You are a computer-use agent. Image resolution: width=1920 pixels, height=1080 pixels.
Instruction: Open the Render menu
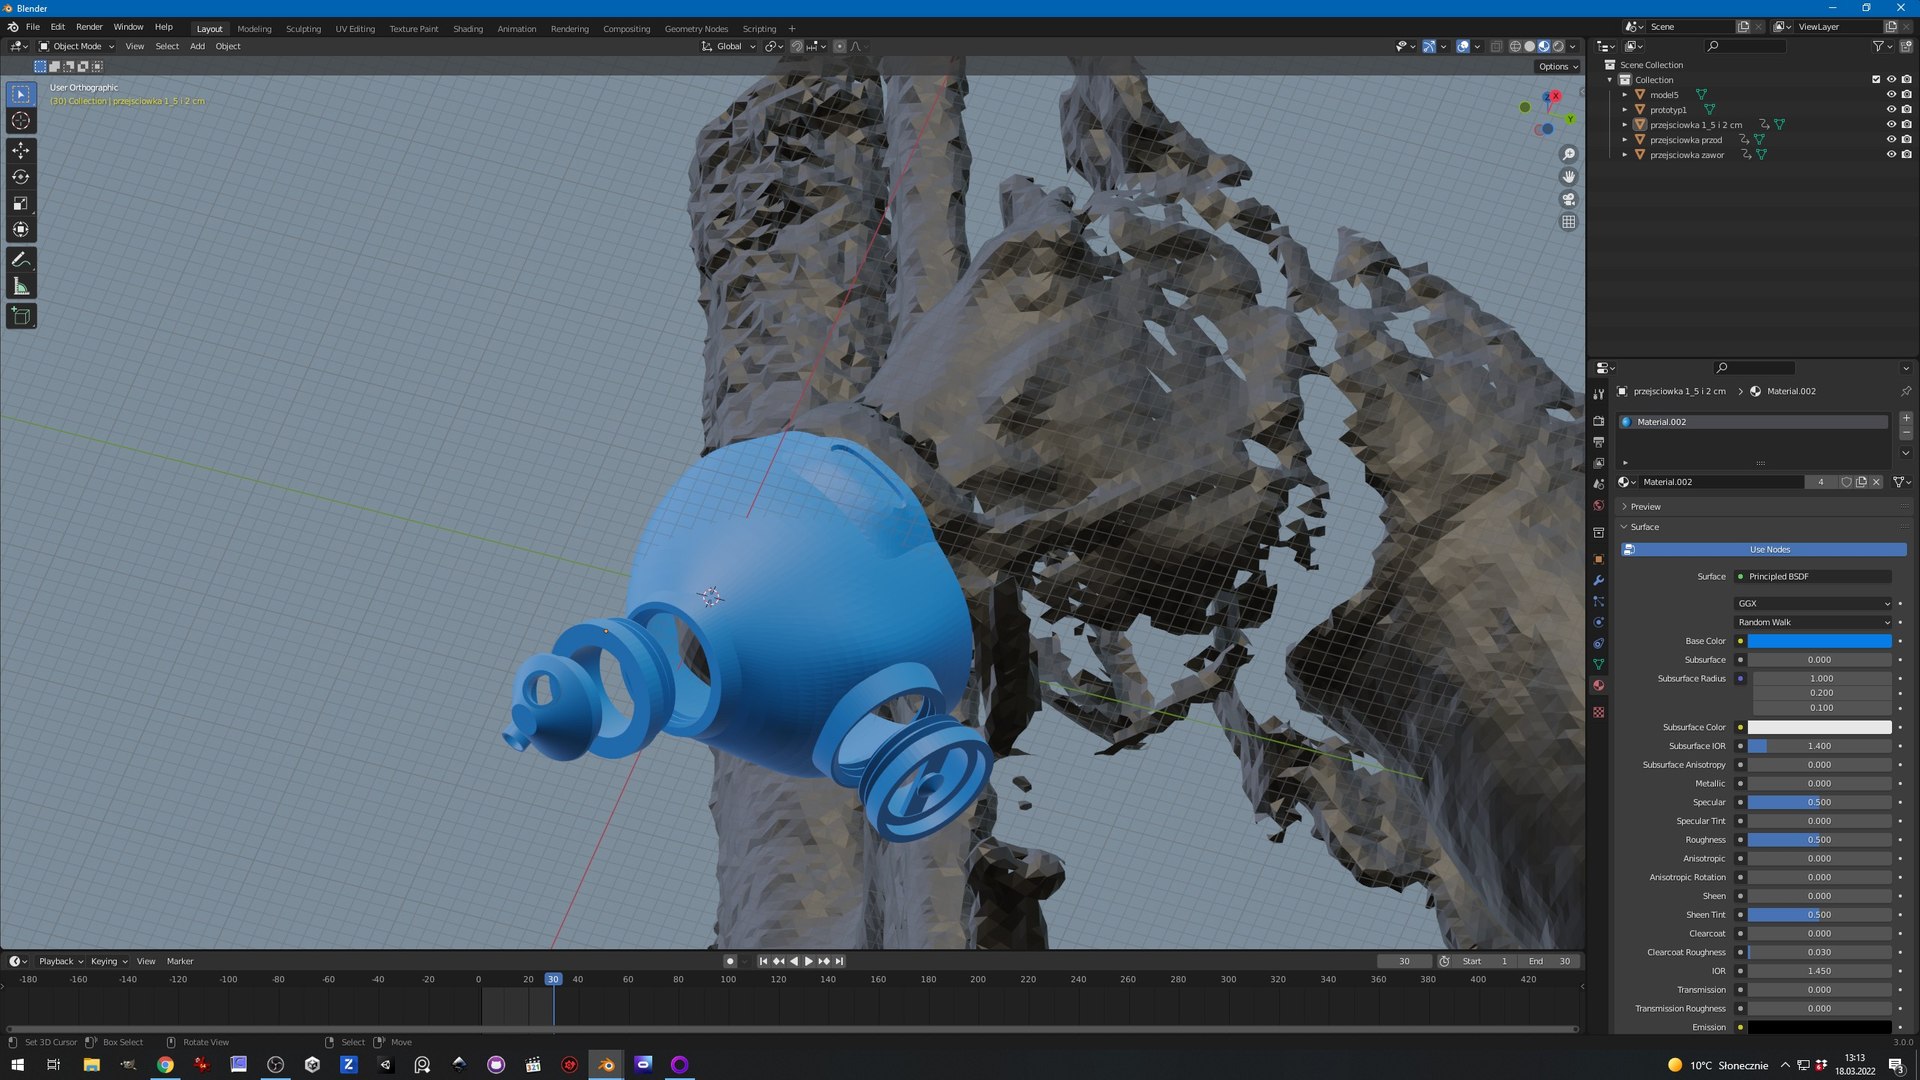89,27
